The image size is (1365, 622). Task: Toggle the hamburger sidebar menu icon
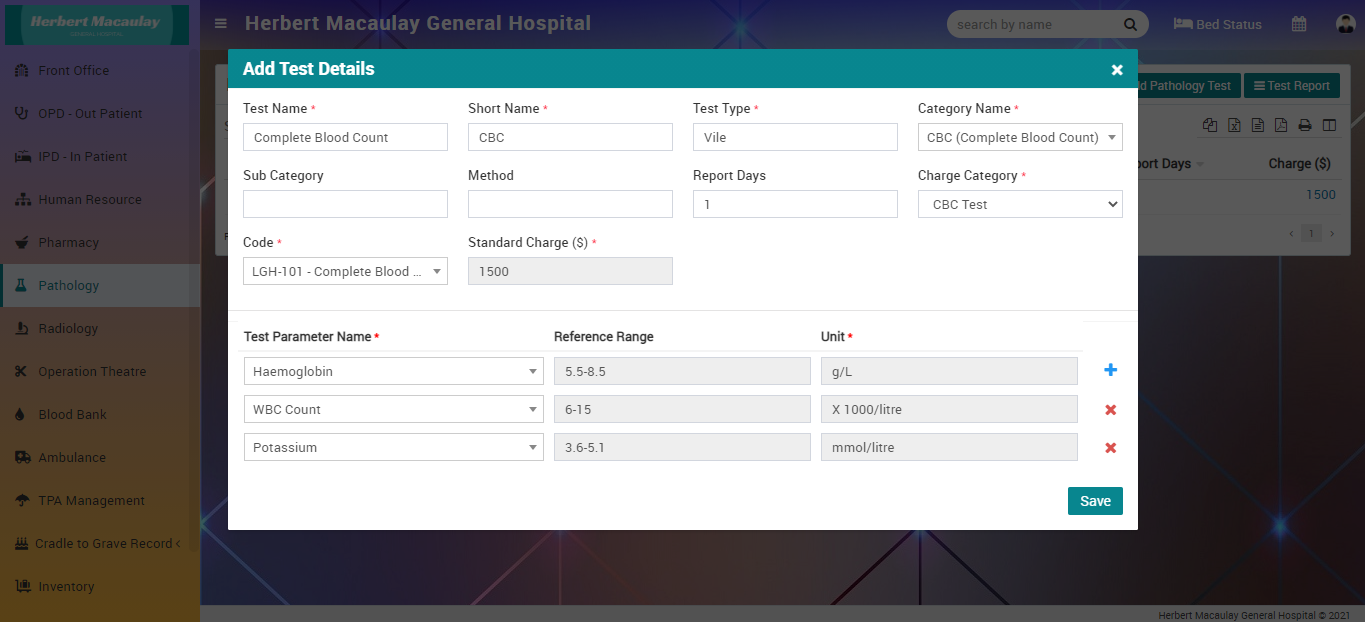tap(221, 24)
